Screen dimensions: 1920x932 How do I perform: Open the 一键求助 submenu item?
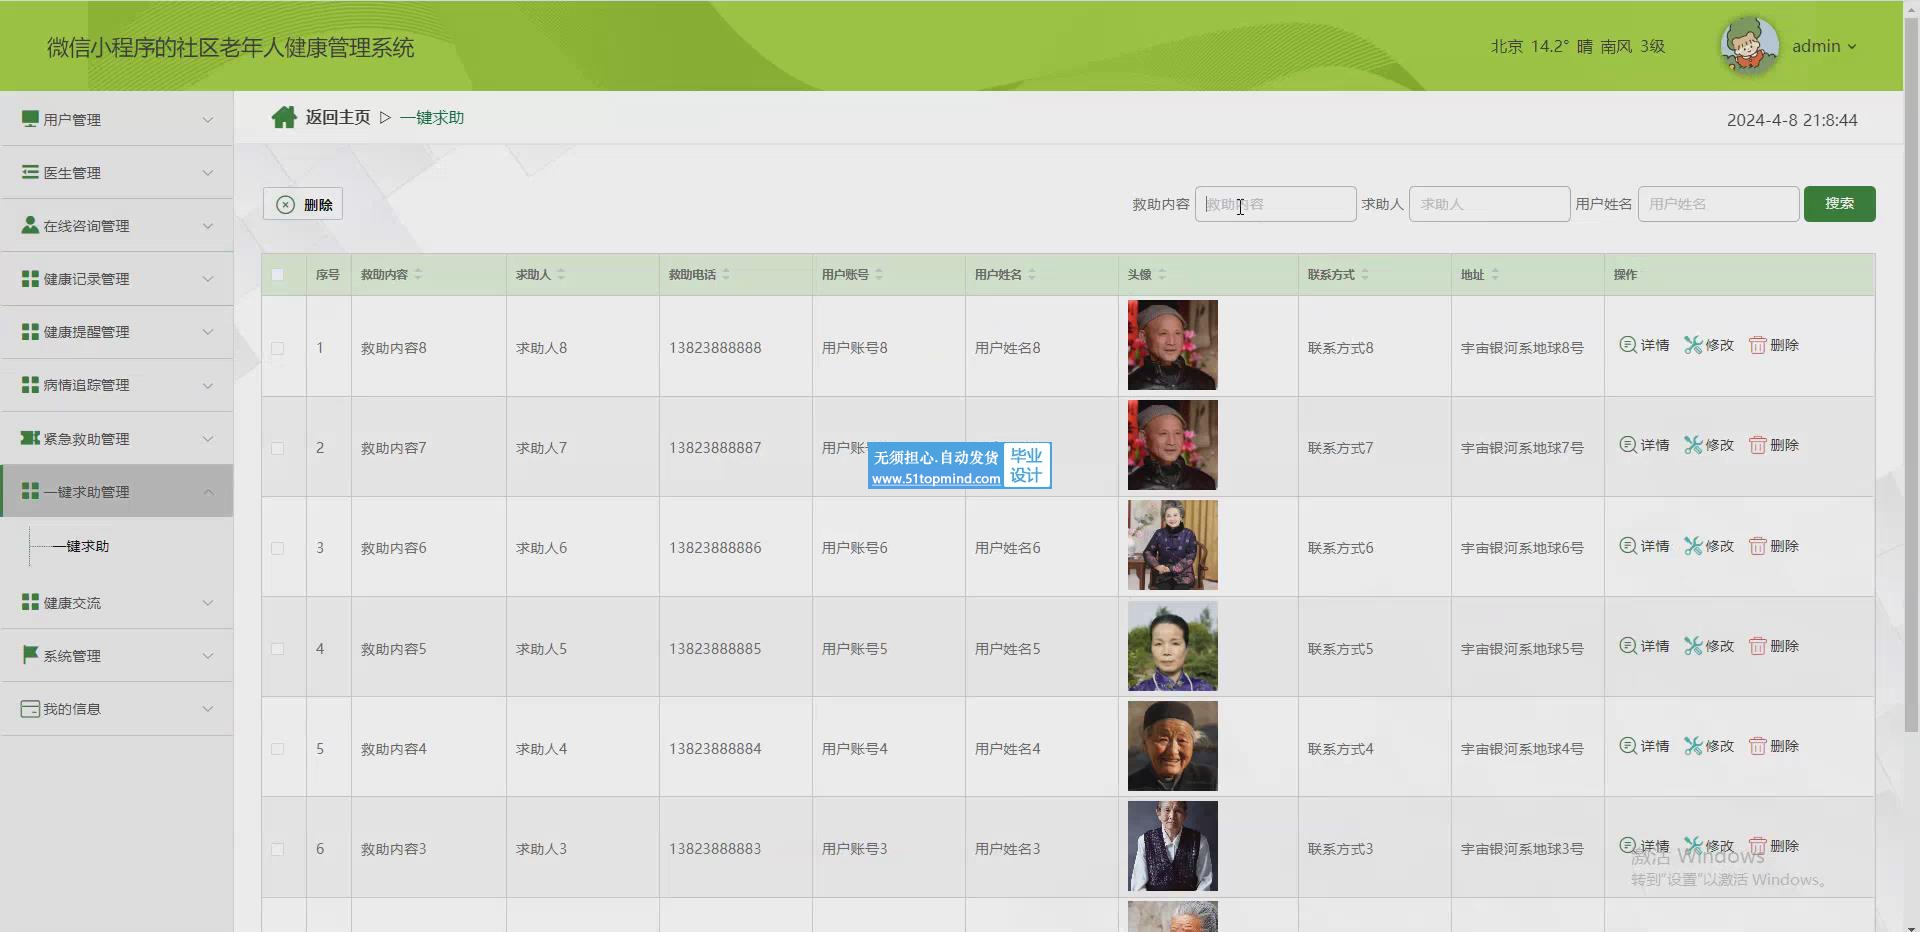(x=81, y=546)
